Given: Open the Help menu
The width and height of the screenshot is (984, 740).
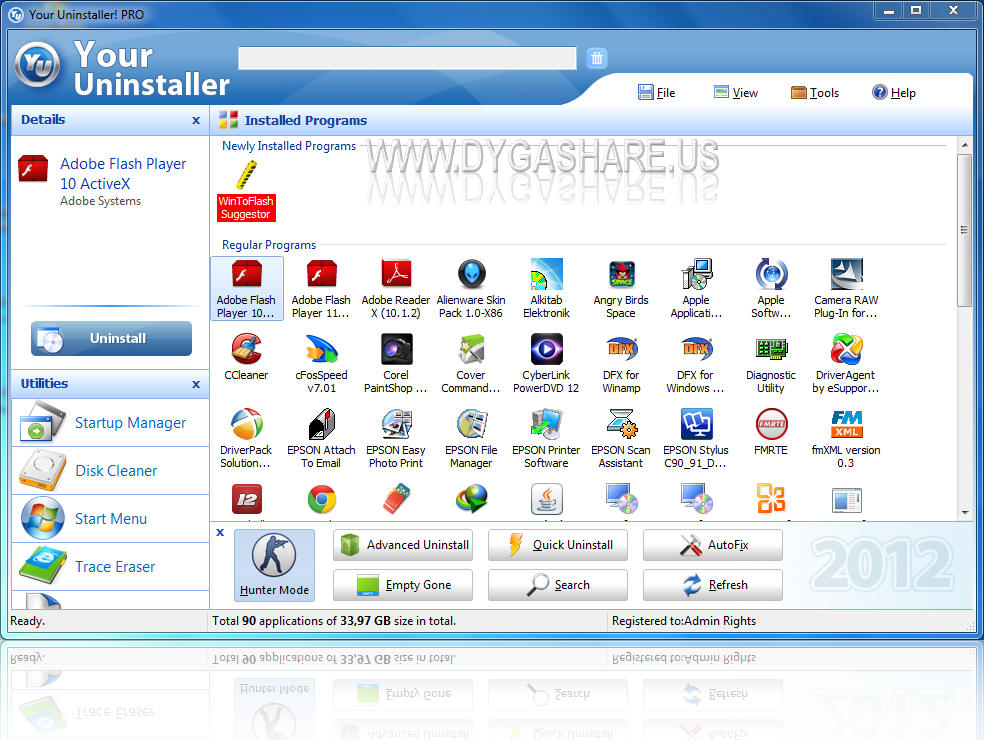Looking at the screenshot, I should click(x=894, y=93).
